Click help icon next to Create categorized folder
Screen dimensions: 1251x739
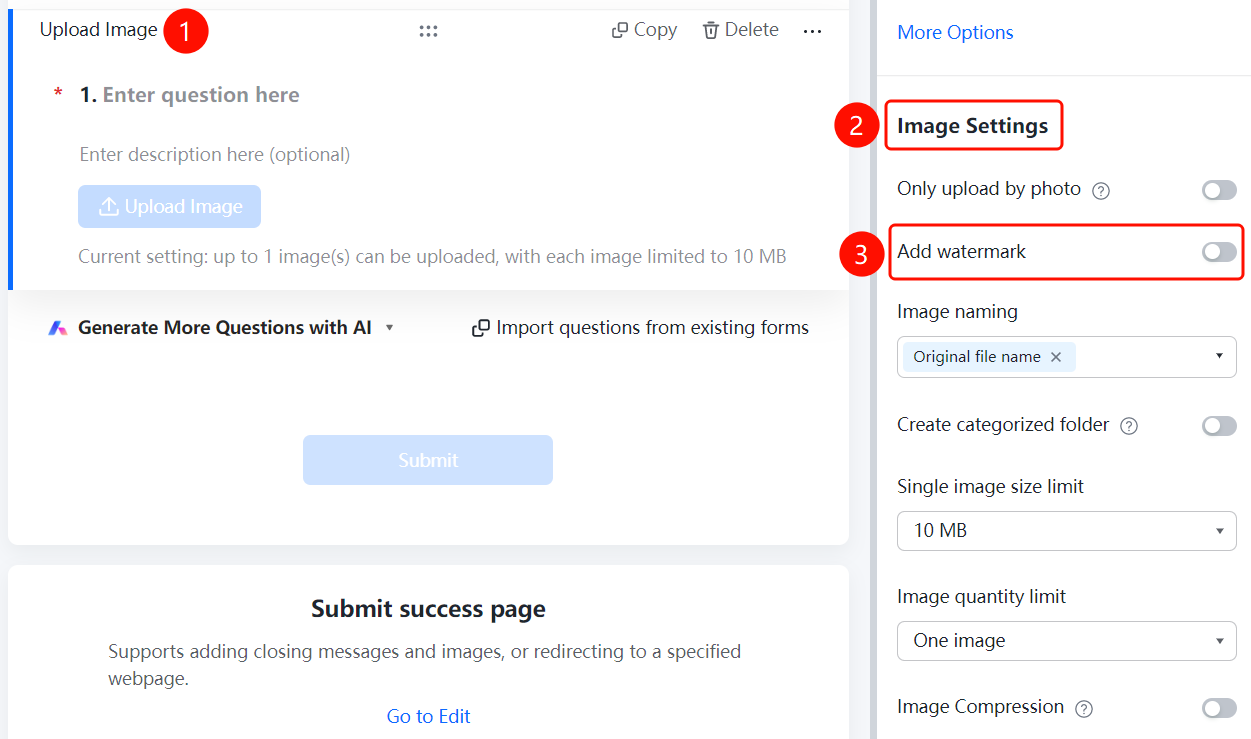click(1129, 426)
